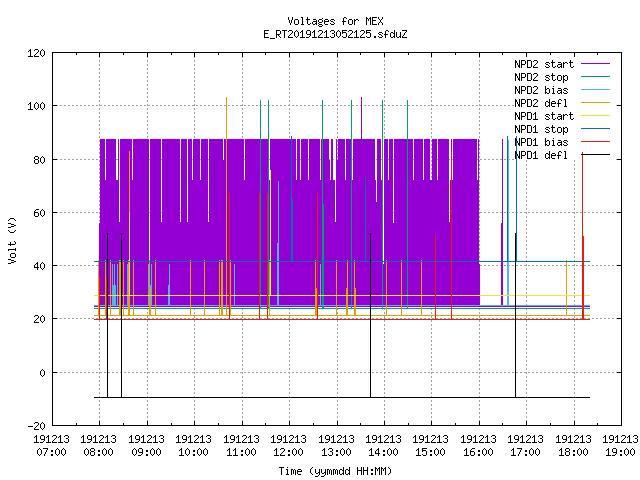The image size is (640, 480).
Task: Click the 15:00 x-axis tick label
Action: coord(431,452)
